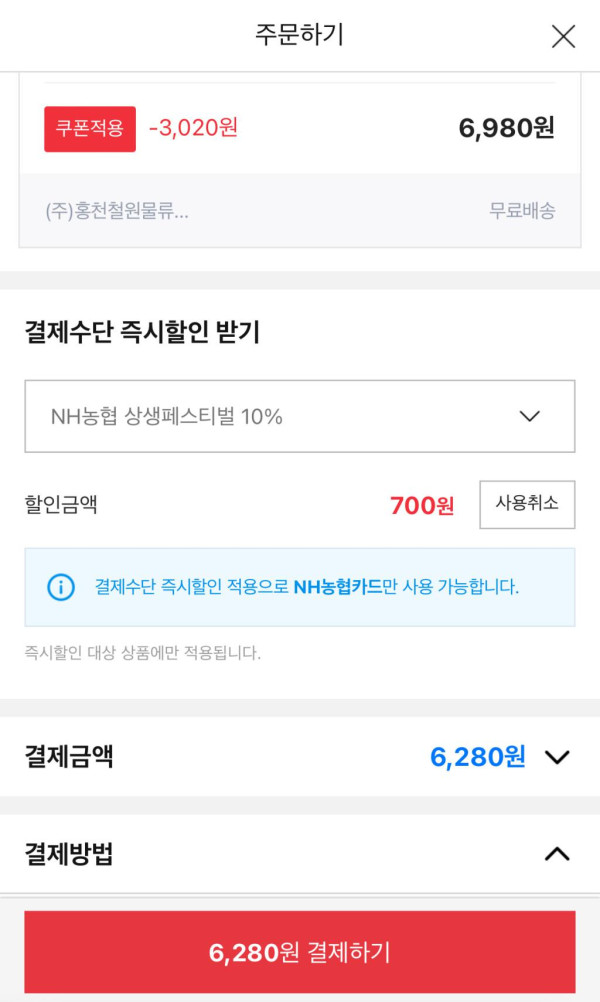Tap the 6,280원 결제하기 pay button
Viewport: 600px width, 1002px height.
299,952
